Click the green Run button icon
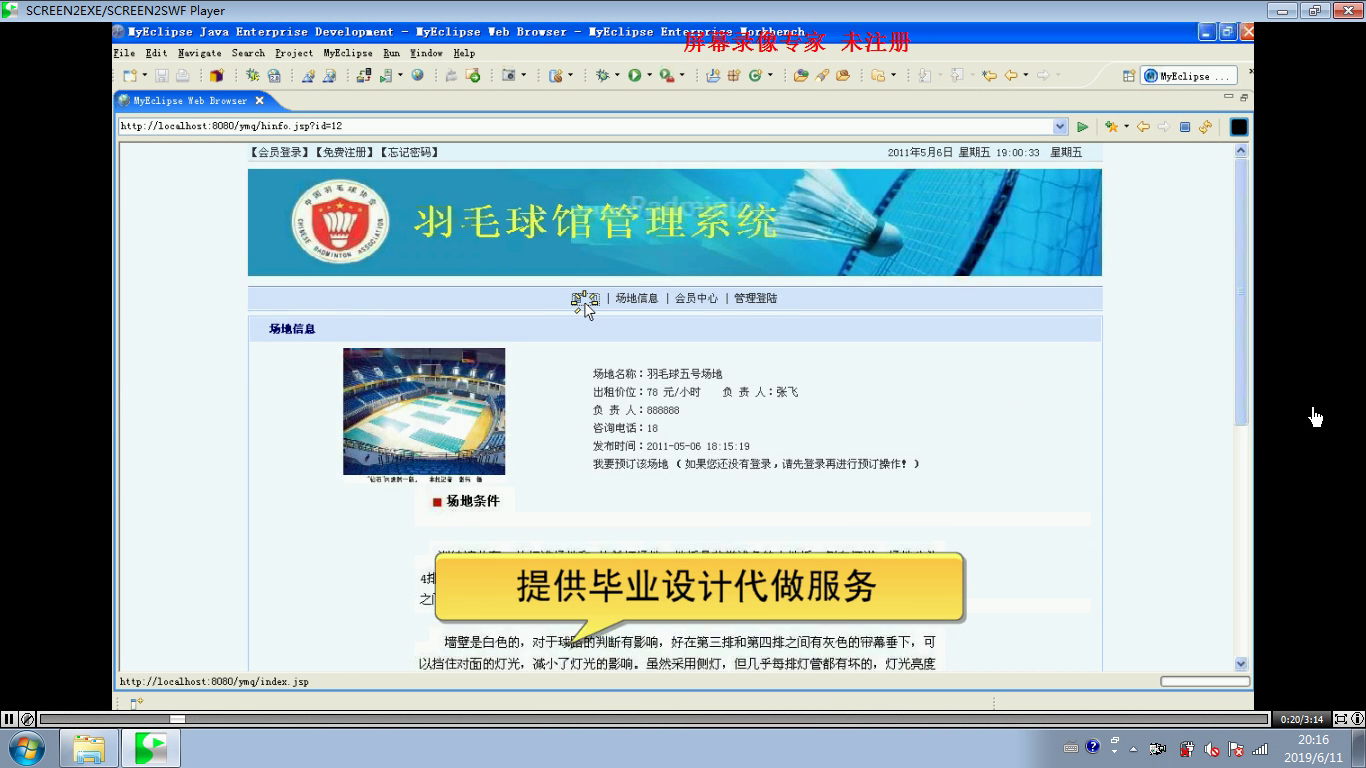This screenshot has width=1366, height=768. click(x=635, y=75)
